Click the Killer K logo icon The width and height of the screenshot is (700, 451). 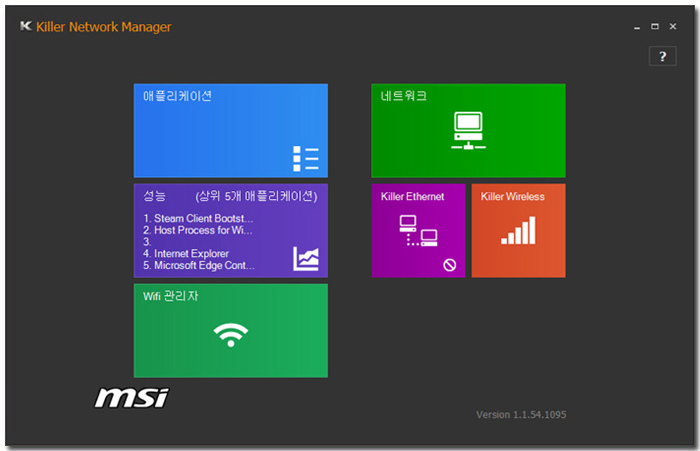pos(26,26)
